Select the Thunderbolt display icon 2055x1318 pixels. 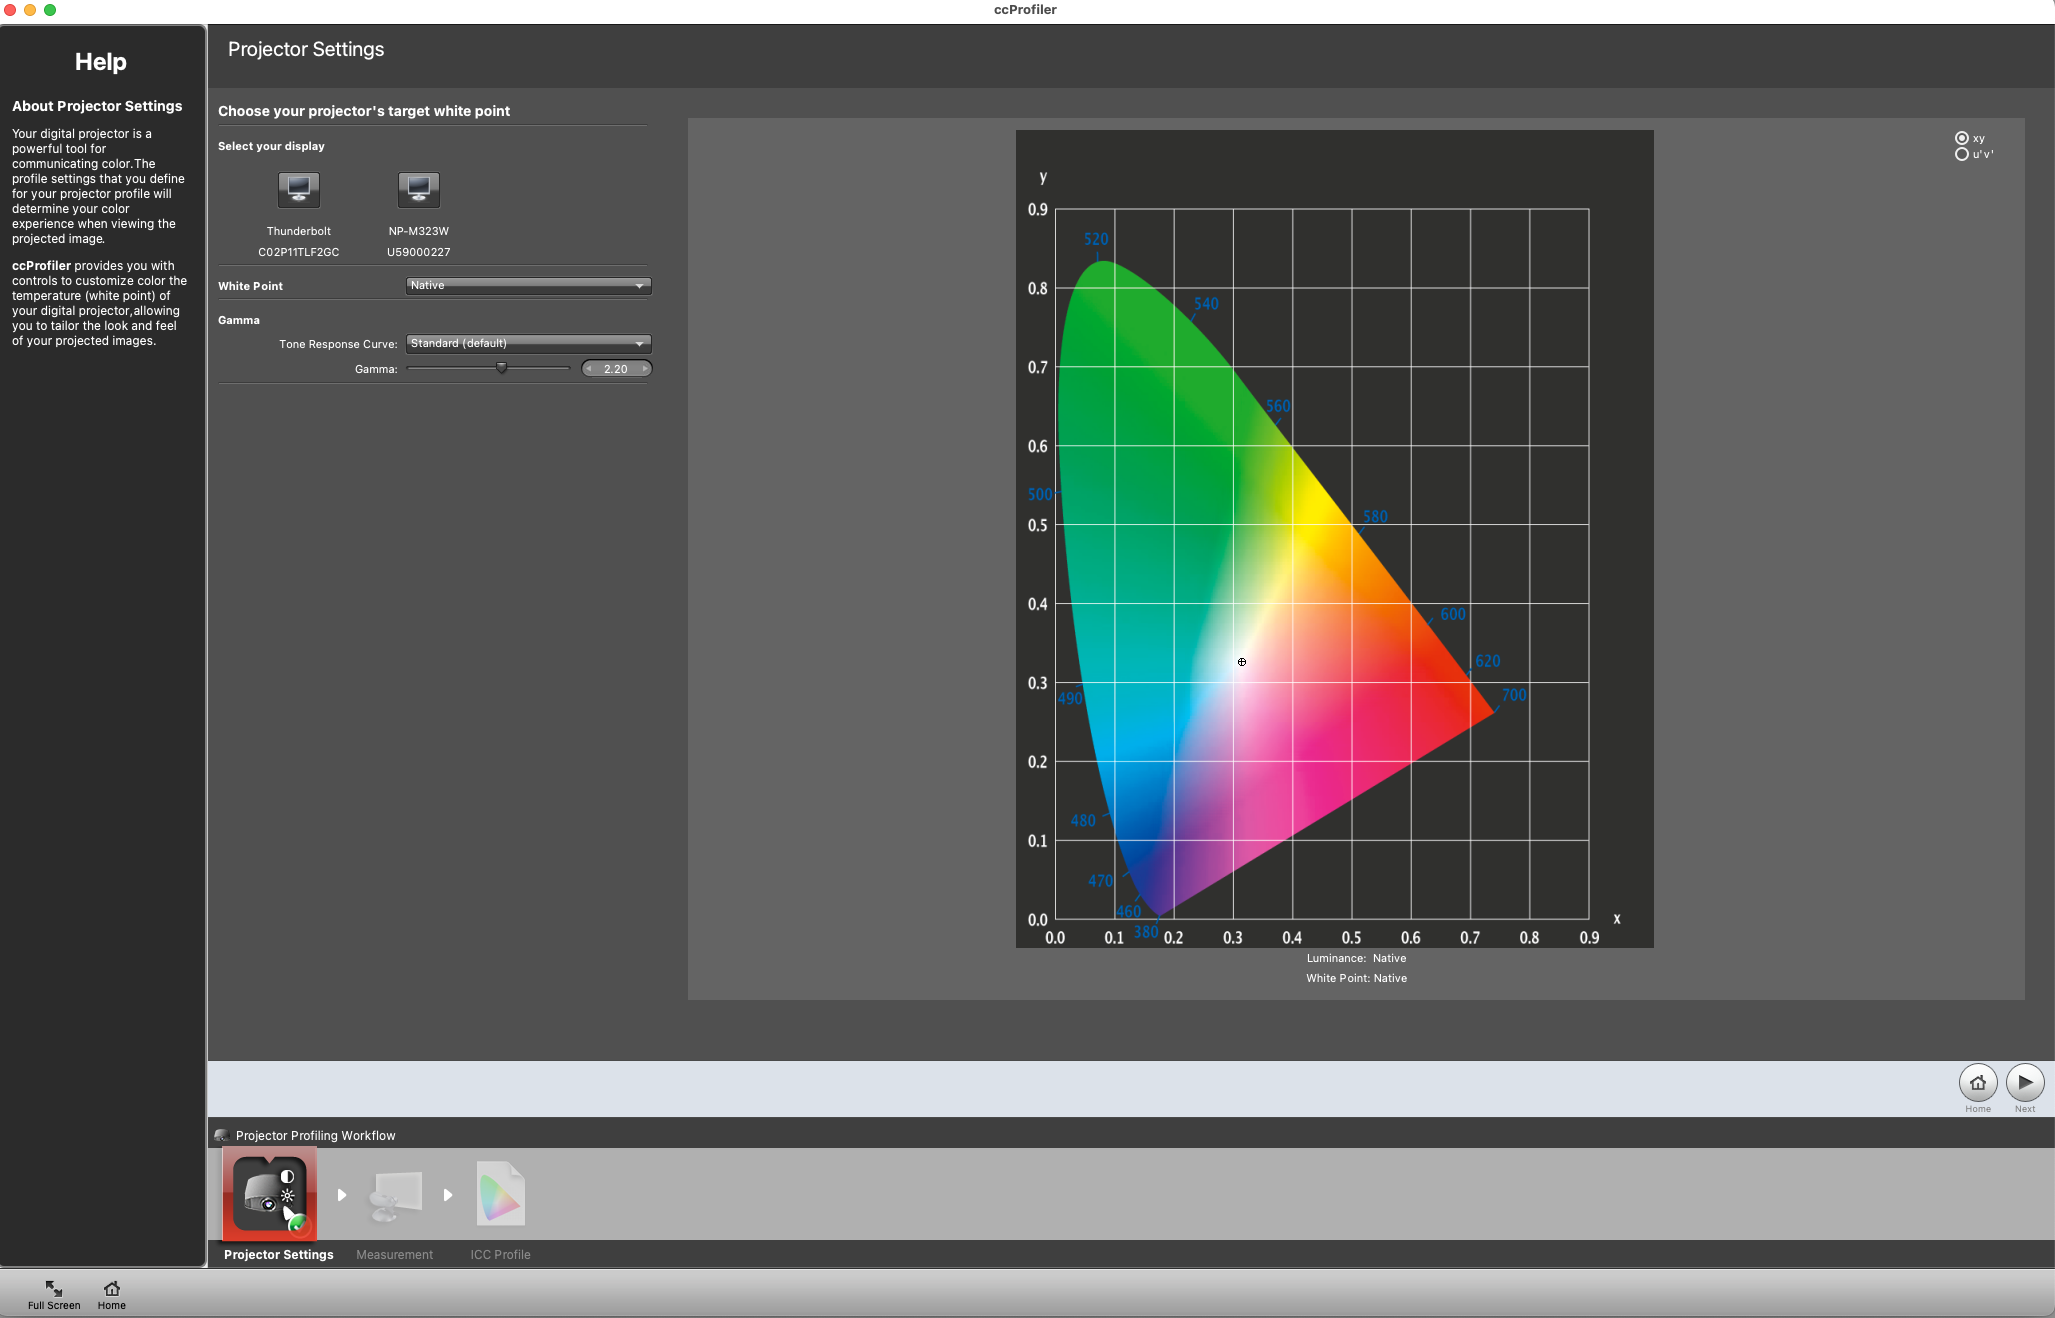tap(298, 189)
